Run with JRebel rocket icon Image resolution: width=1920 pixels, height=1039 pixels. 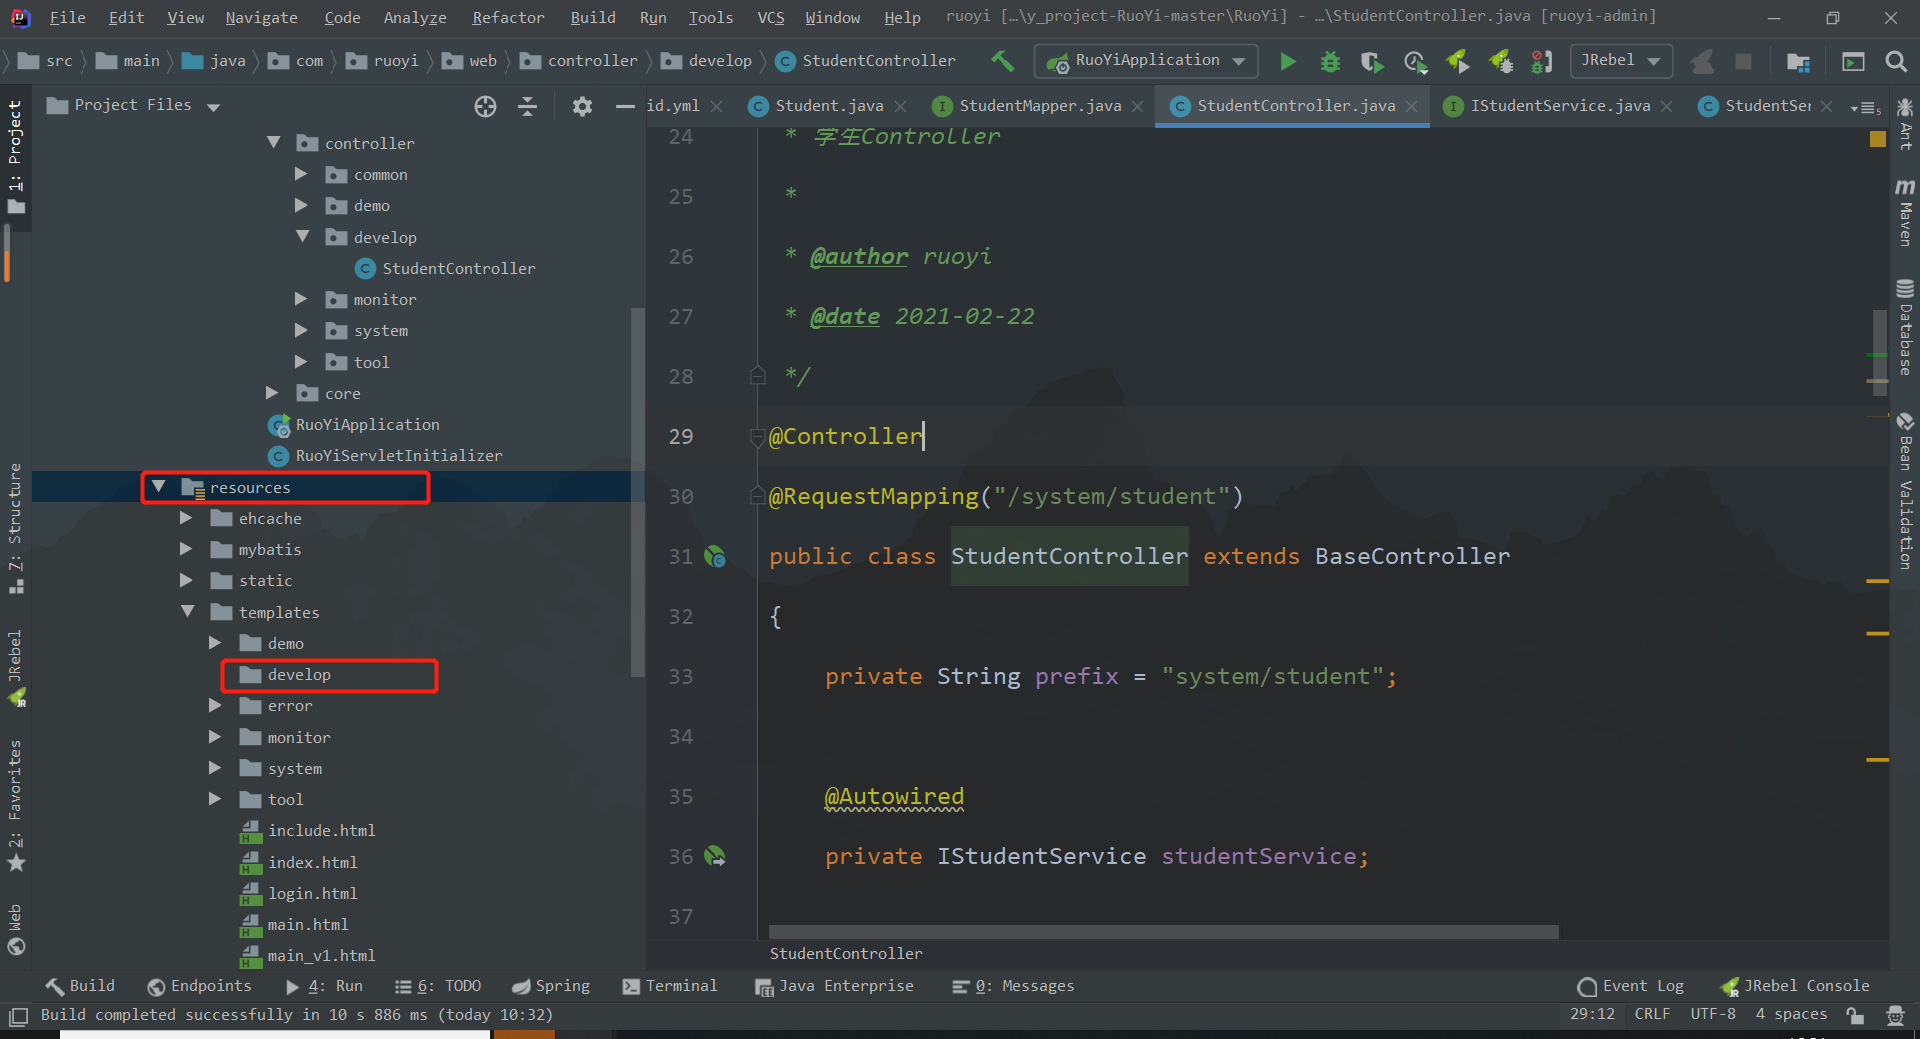[1458, 62]
